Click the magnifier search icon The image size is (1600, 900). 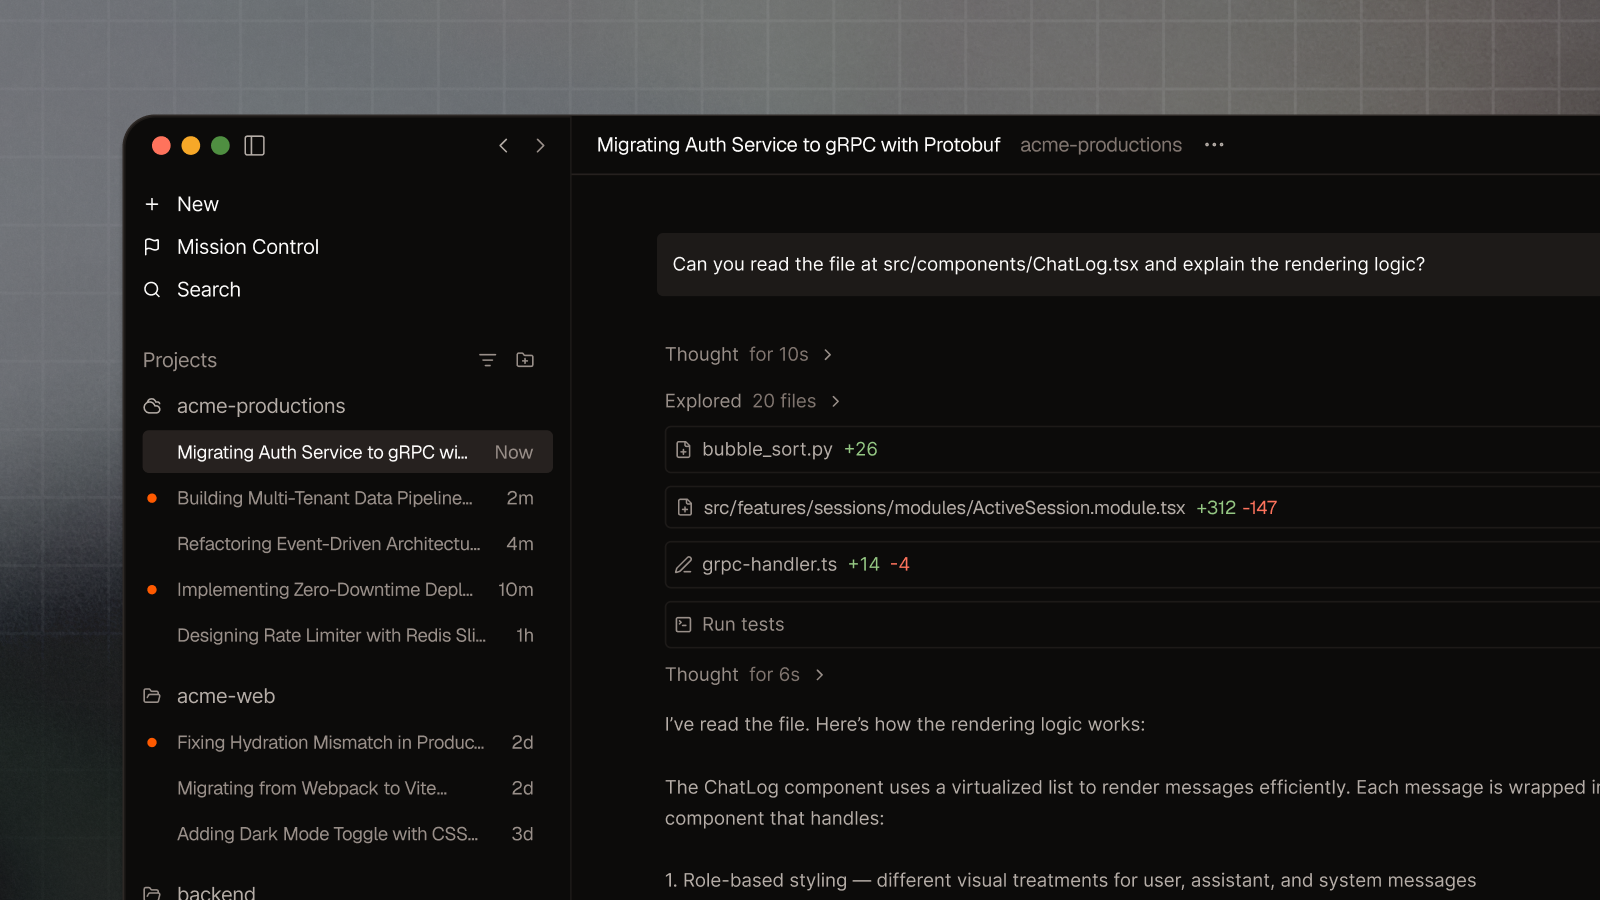click(152, 290)
